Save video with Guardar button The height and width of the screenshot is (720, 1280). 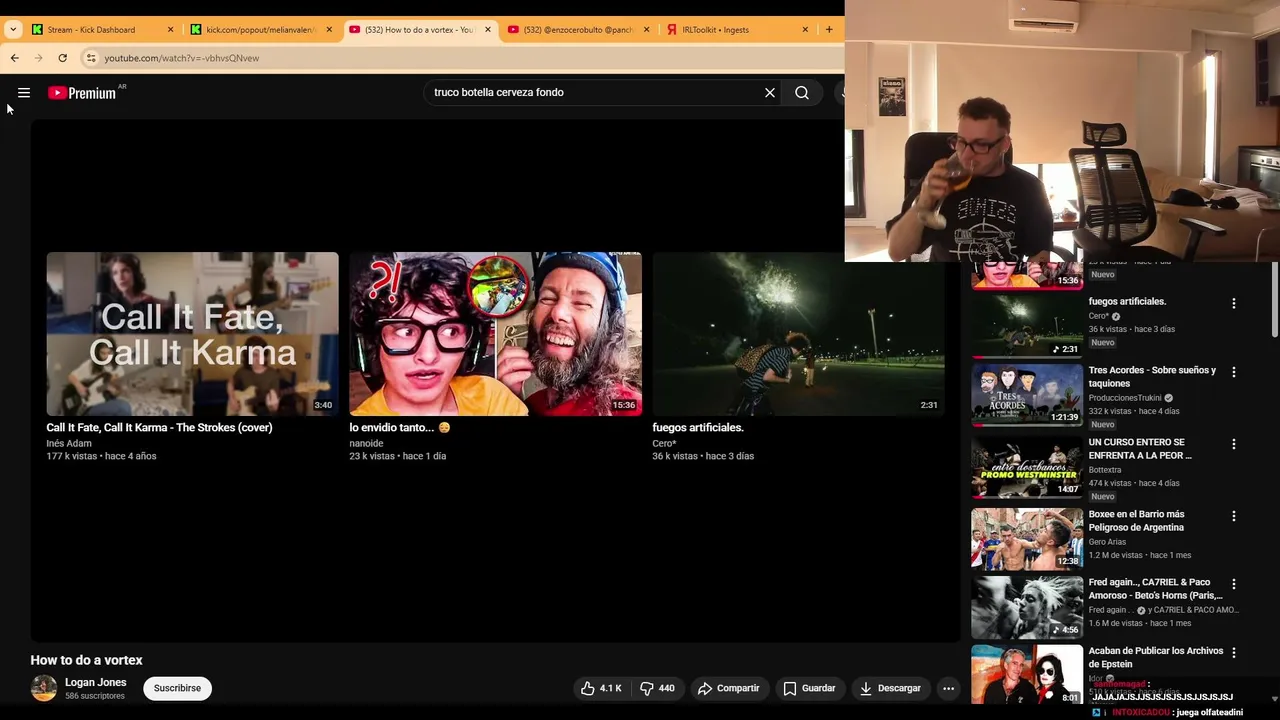809,688
